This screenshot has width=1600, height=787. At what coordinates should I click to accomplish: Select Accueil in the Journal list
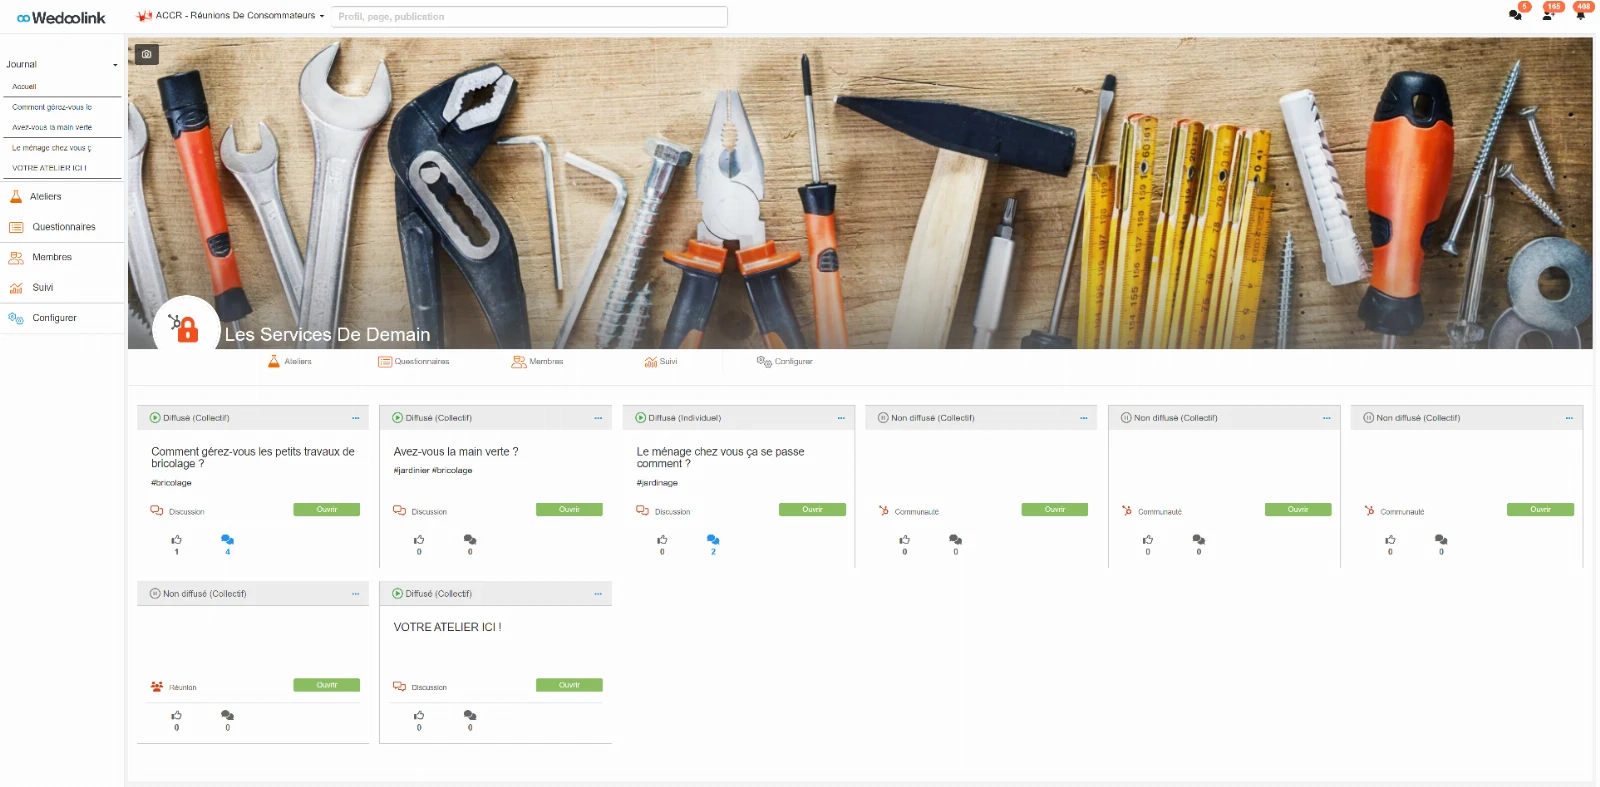coord(24,87)
